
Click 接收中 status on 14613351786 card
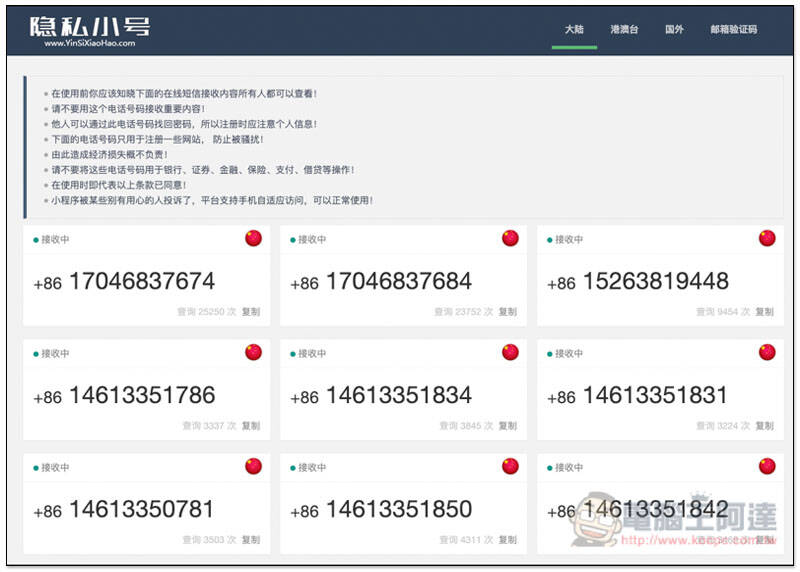[52, 353]
